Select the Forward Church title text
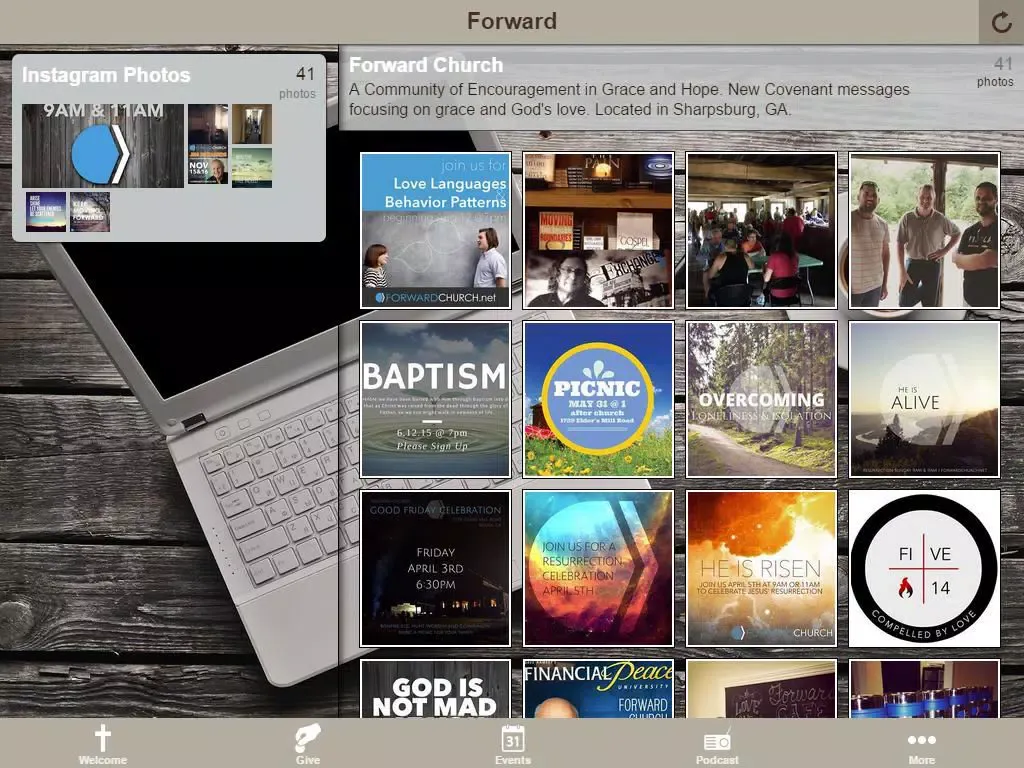The image size is (1024, 768). 426,65
